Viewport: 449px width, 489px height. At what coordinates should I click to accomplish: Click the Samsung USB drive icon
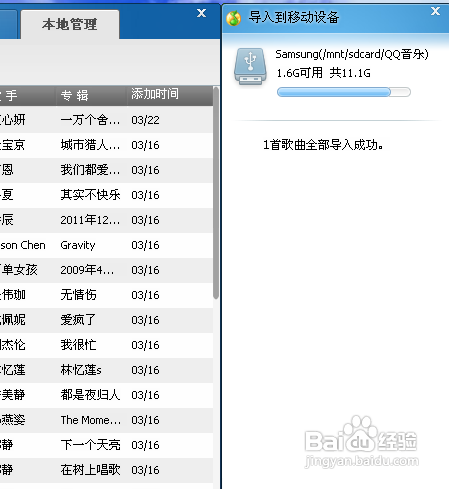click(251, 66)
